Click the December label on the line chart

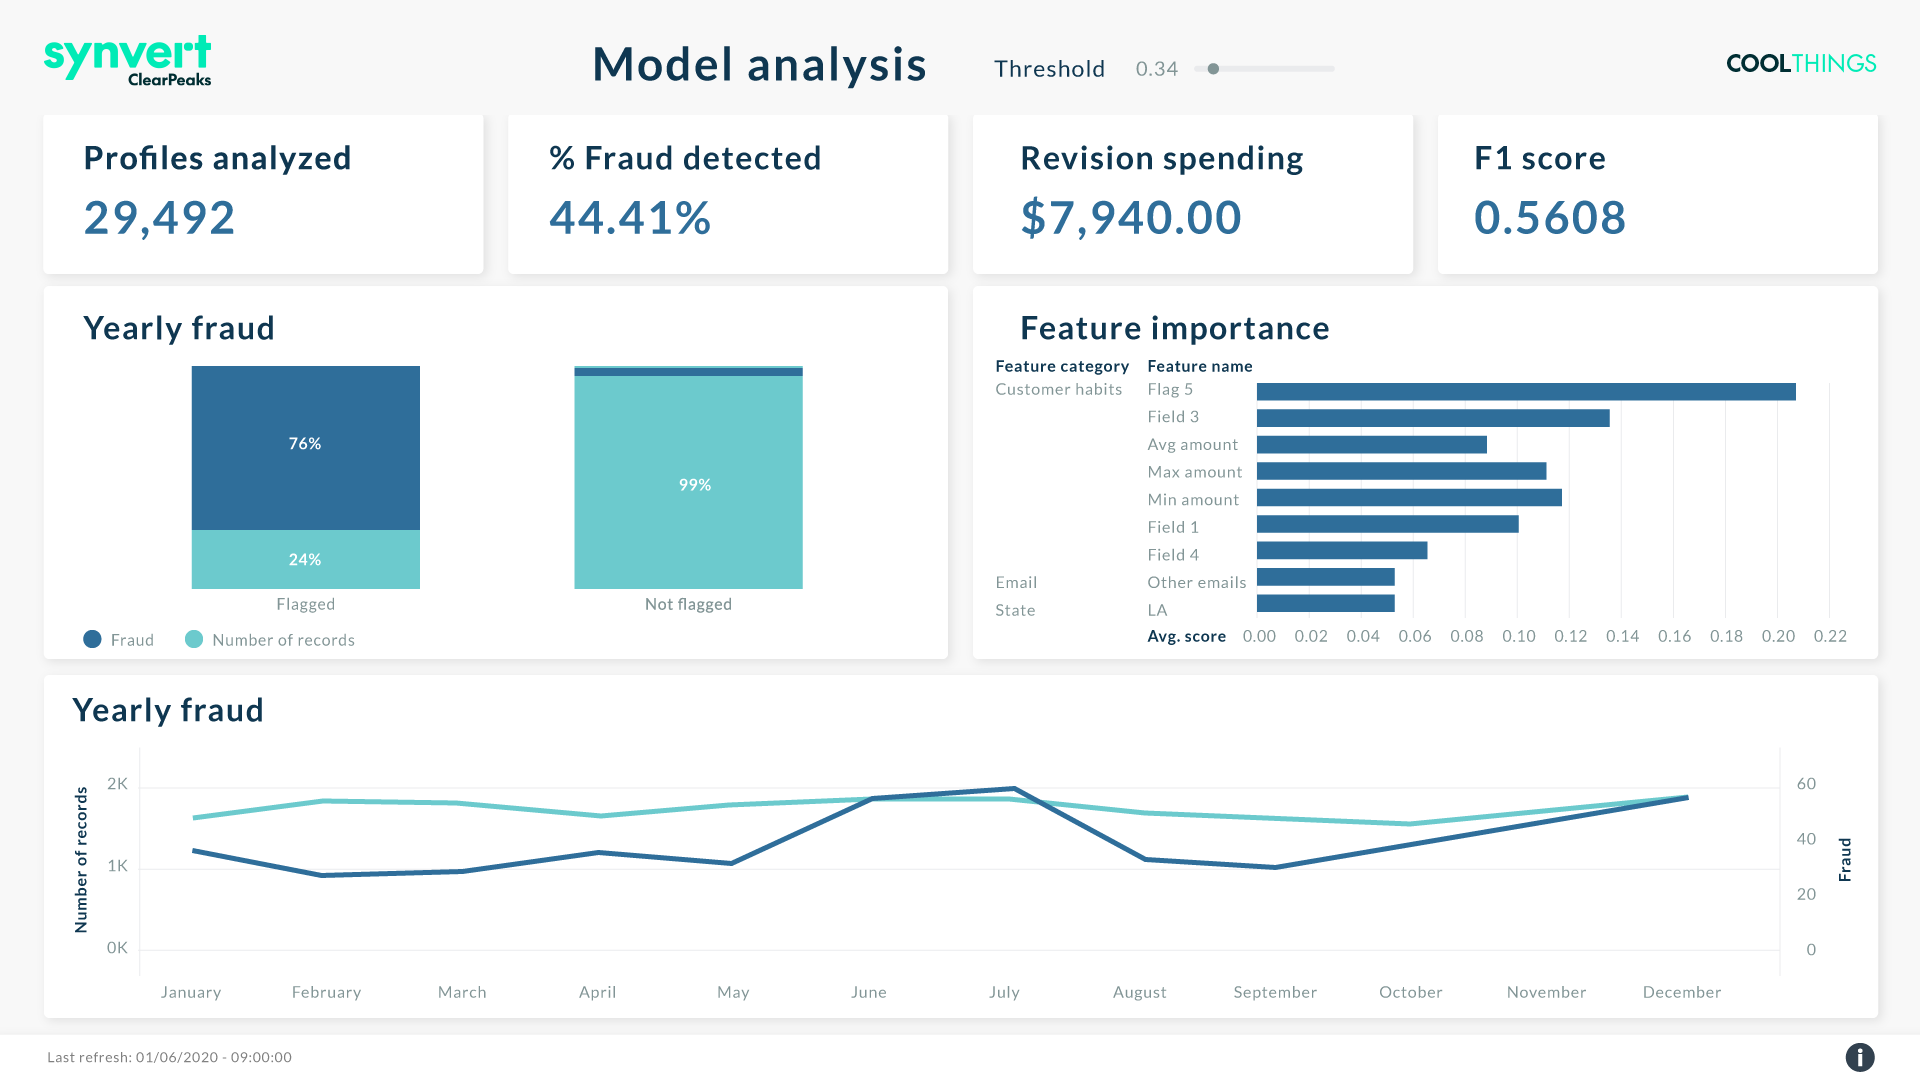coord(1682,992)
